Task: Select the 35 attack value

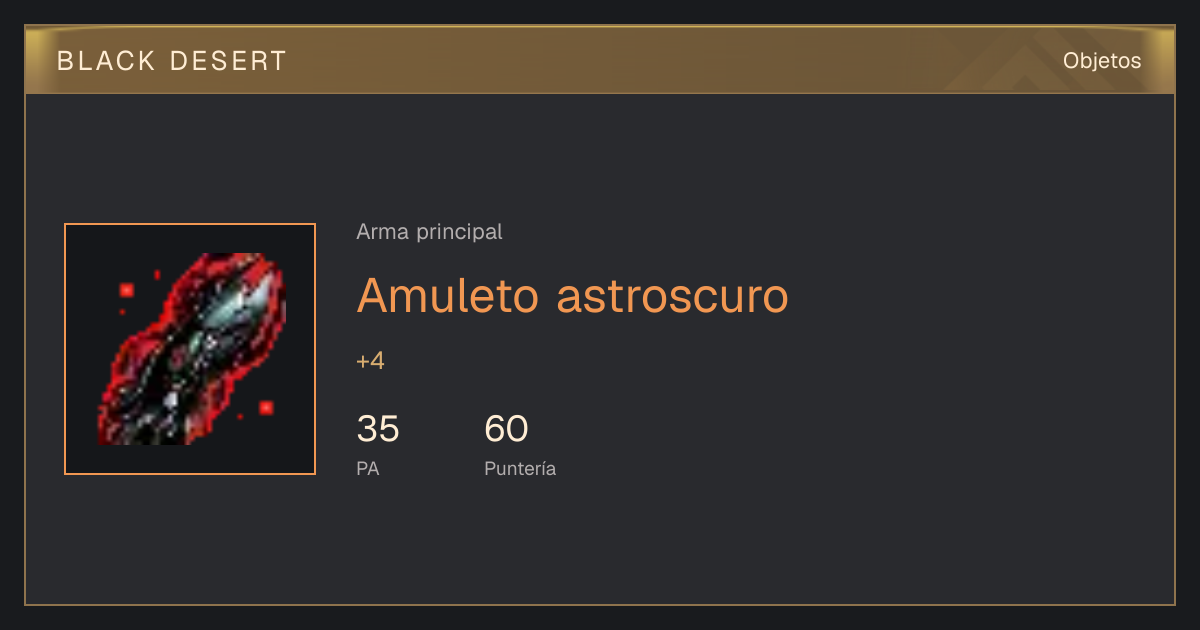Action: point(378,429)
